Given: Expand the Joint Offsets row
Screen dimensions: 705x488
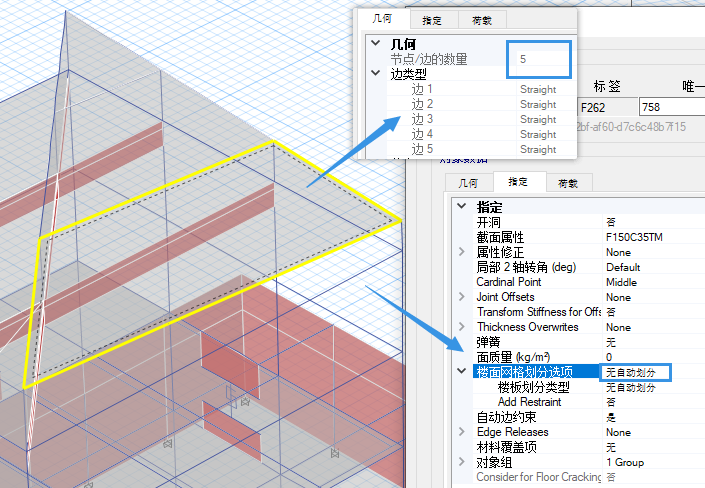Looking at the screenshot, I should [461, 297].
